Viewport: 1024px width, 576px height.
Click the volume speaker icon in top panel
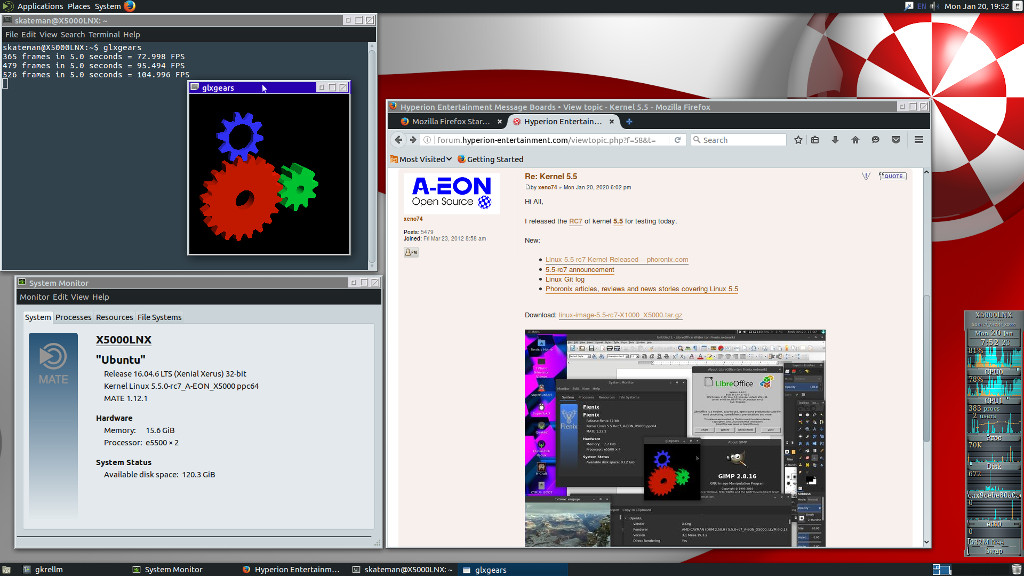coord(935,6)
